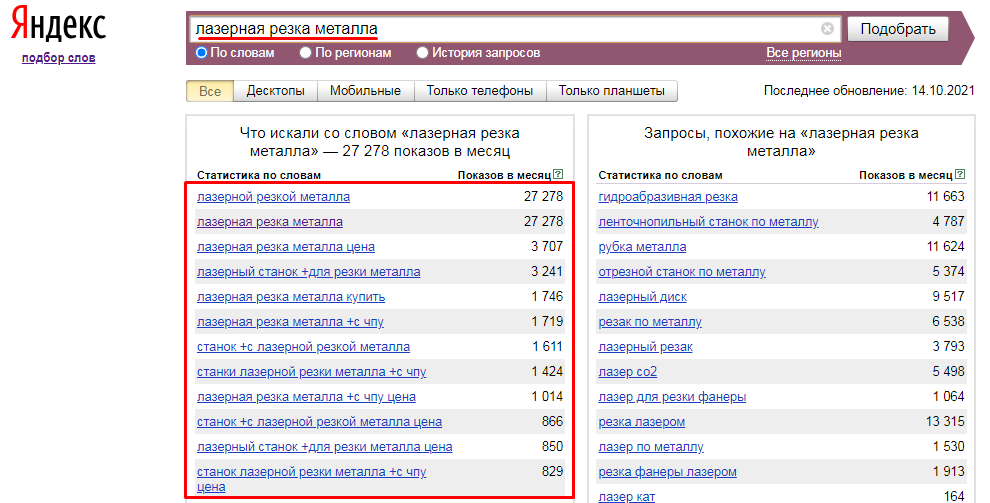This screenshot has height=503, width=990.
Task: Open 'лазерная резка металла цена' query link
Action: pos(286,247)
